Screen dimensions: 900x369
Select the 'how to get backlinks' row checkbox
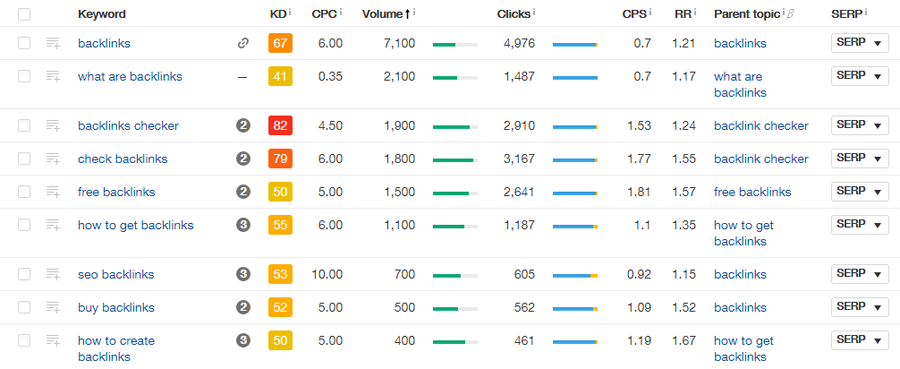[24, 225]
